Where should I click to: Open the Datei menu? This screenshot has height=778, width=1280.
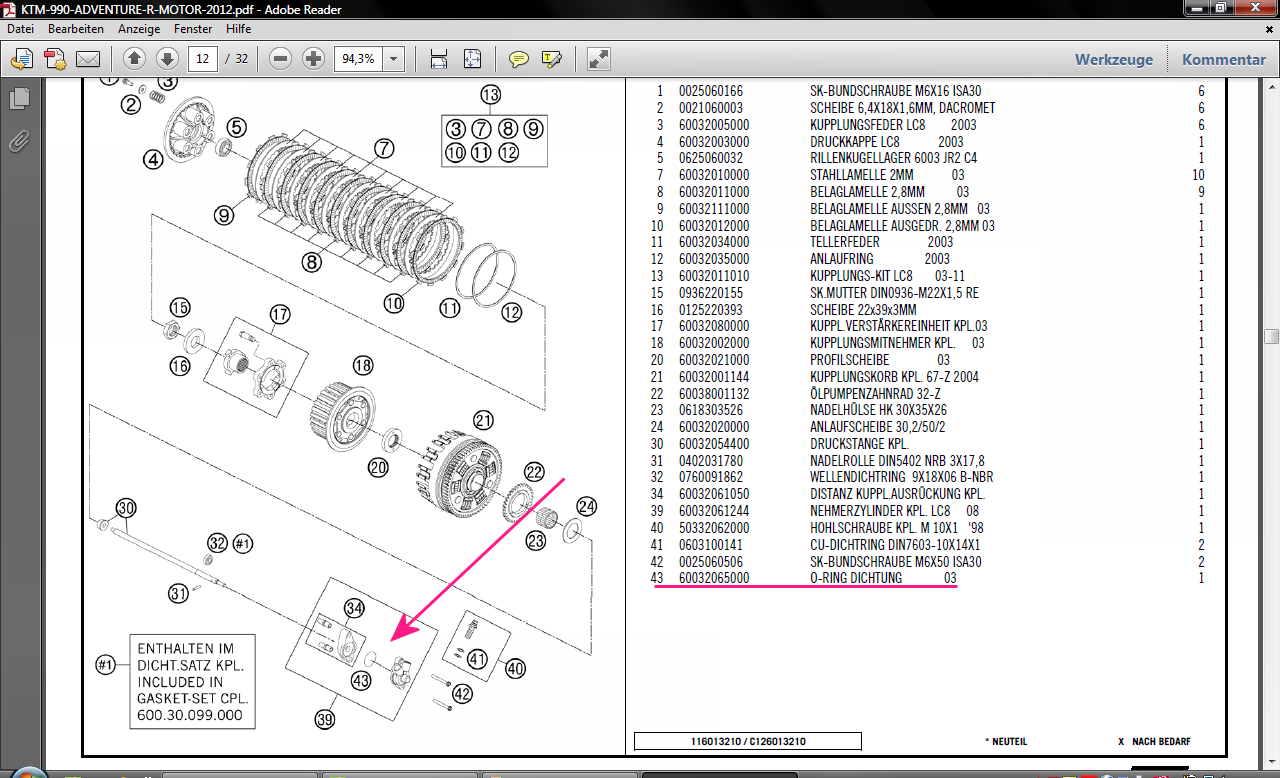point(20,29)
